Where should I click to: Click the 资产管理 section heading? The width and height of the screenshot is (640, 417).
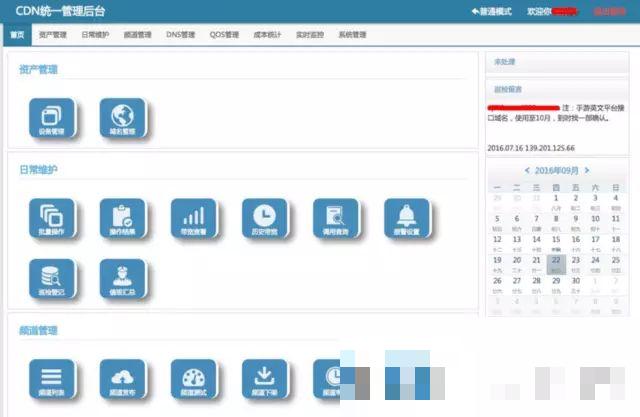[x=38, y=69]
